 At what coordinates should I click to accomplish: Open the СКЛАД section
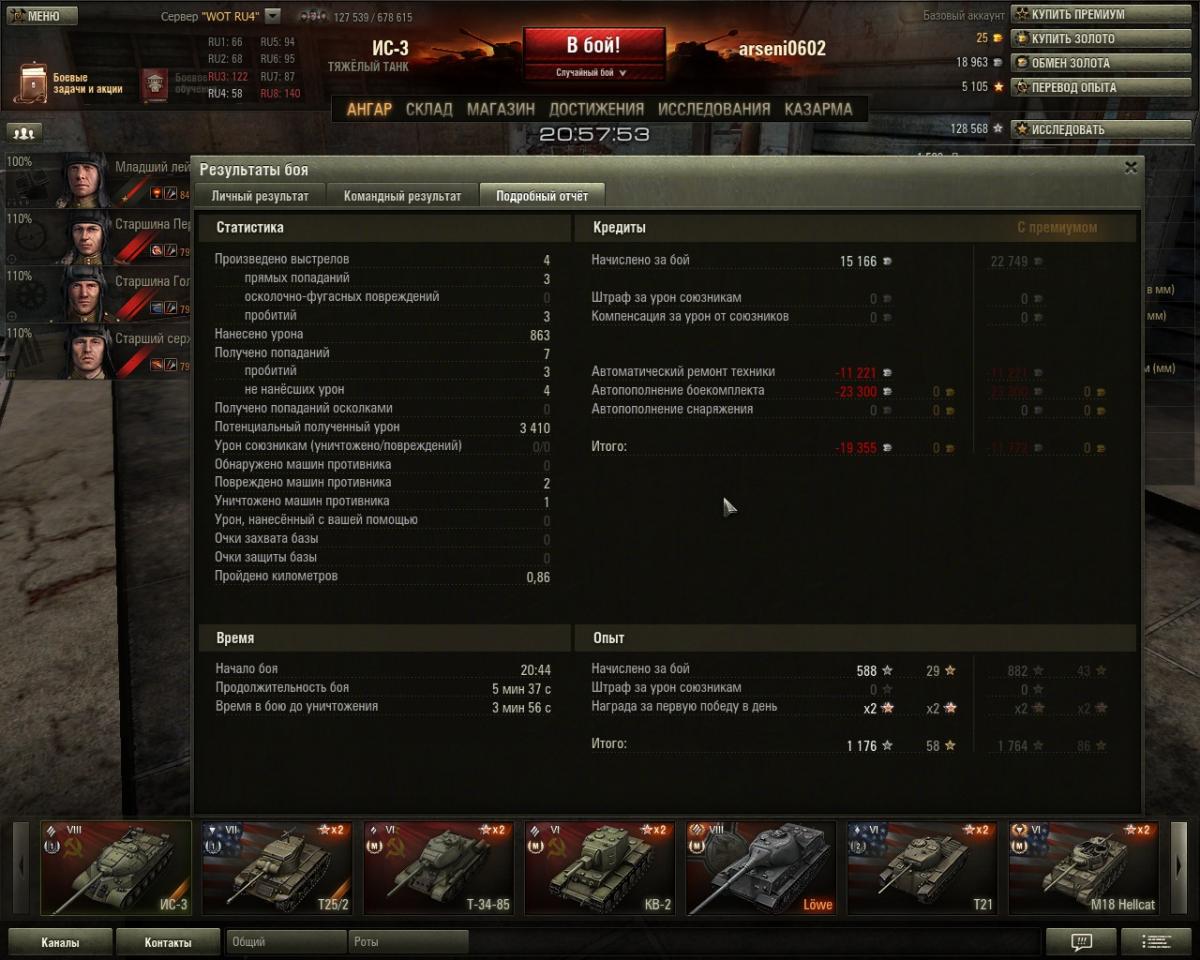tap(429, 109)
